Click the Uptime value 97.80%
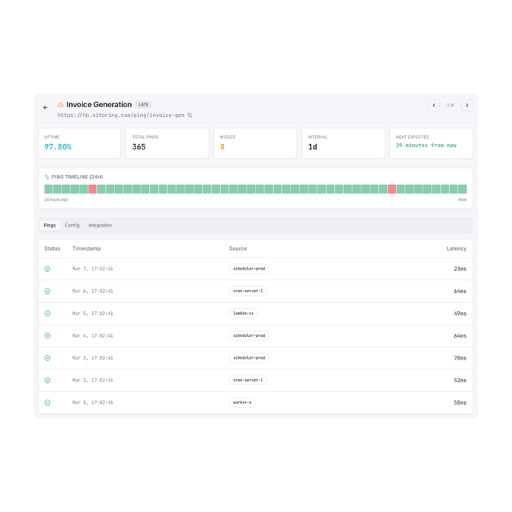512x512 pixels. click(58, 147)
